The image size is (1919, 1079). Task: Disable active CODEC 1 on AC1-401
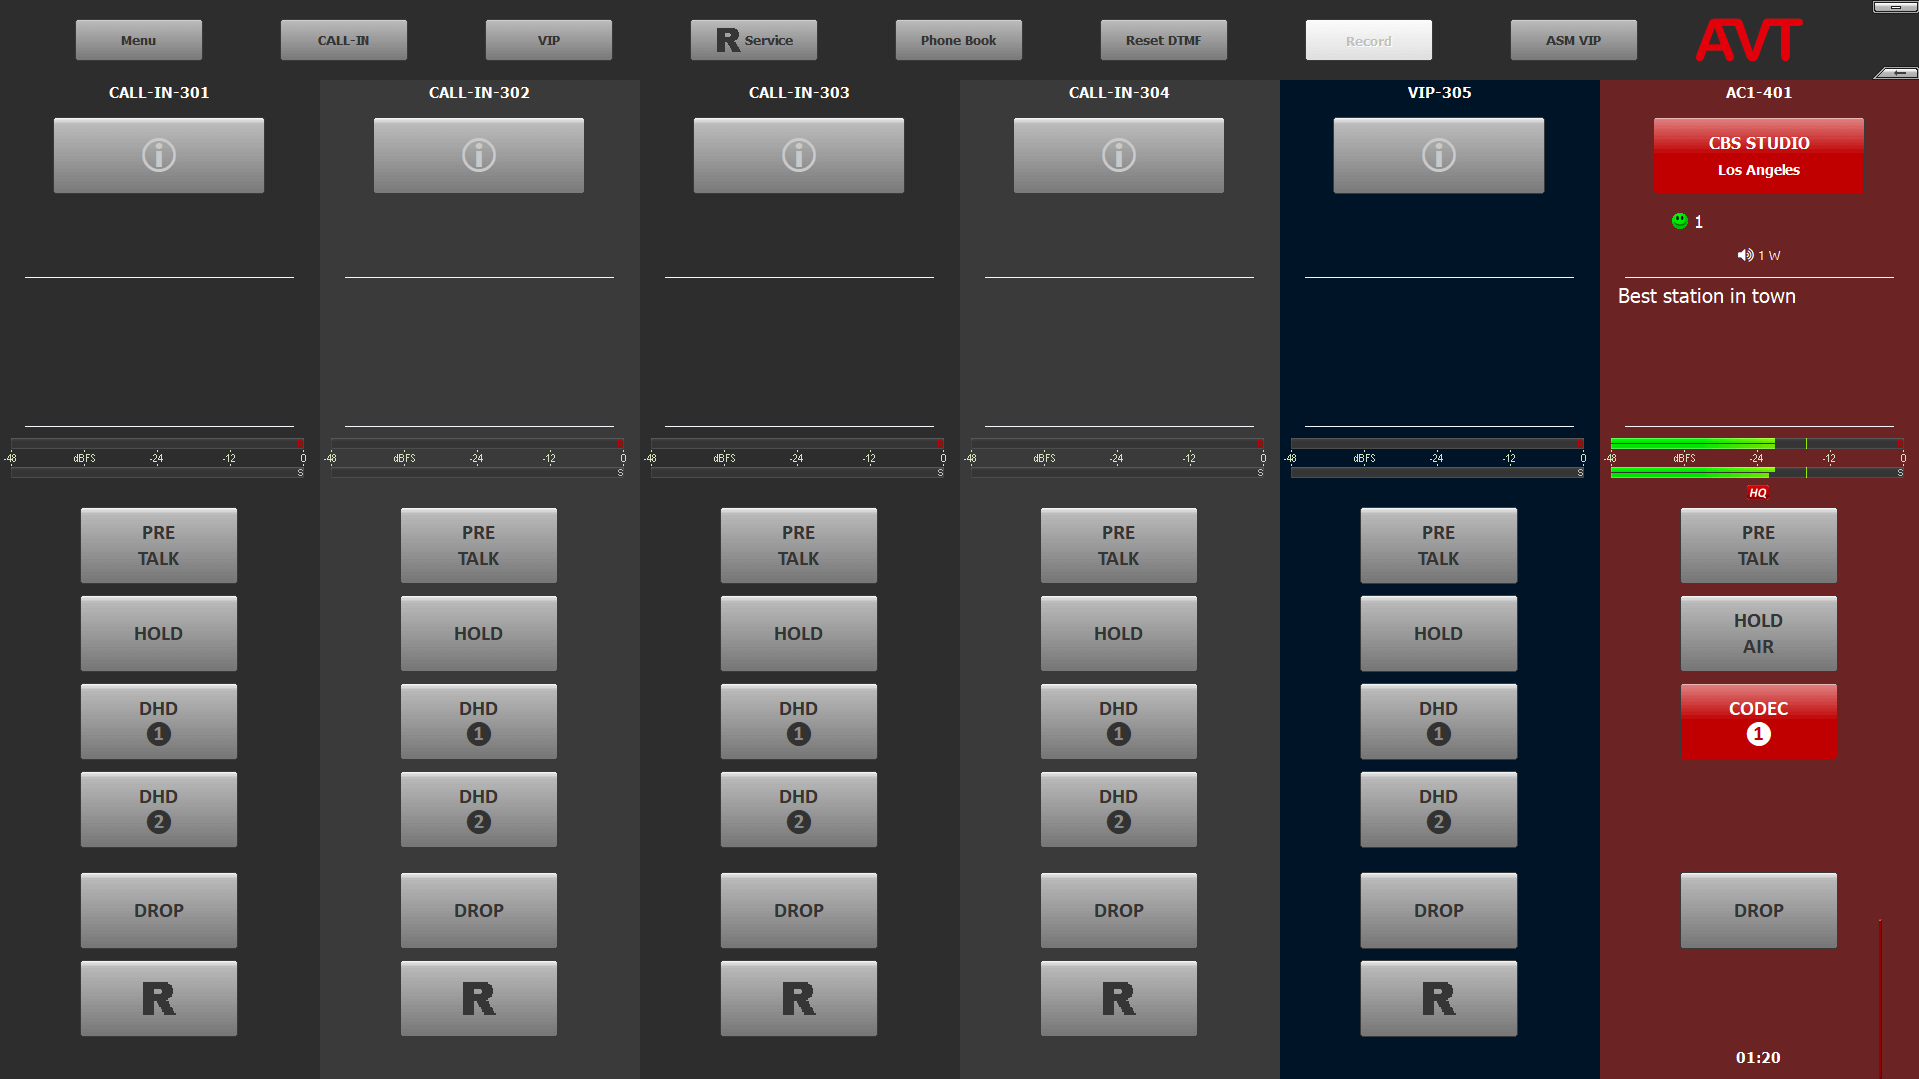pyautogui.click(x=1758, y=721)
